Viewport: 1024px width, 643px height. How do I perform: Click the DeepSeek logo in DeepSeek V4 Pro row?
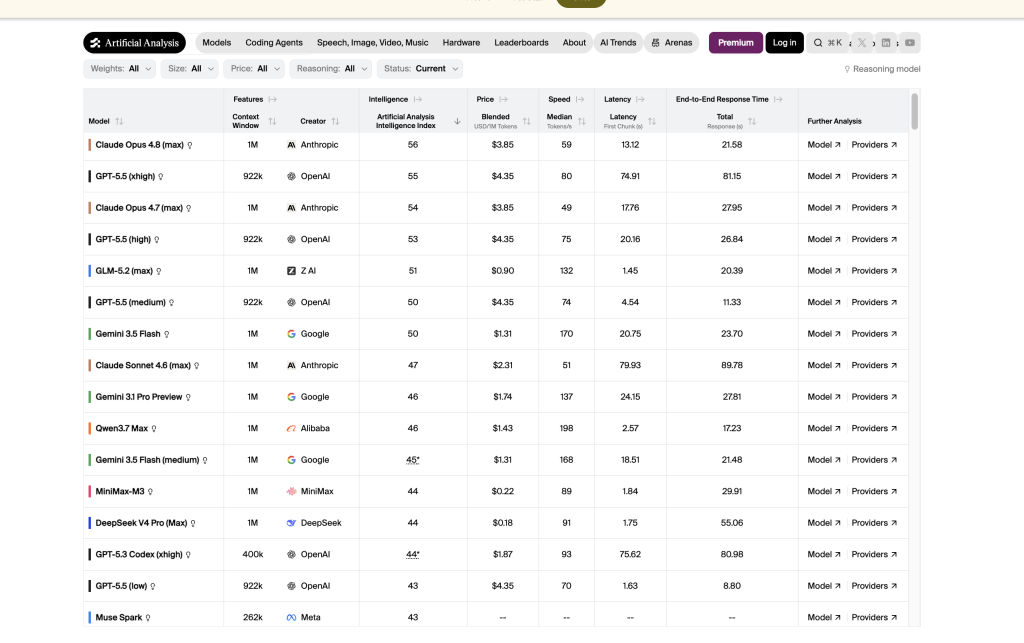(x=291, y=524)
